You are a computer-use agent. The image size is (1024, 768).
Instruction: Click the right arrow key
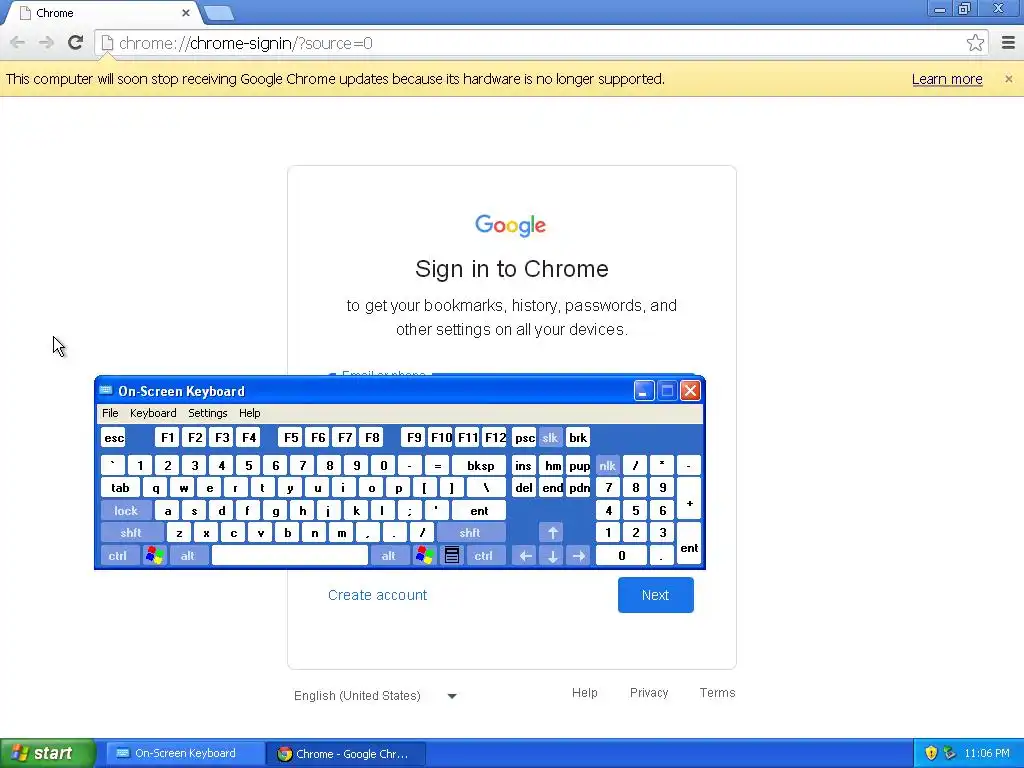click(x=579, y=556)
